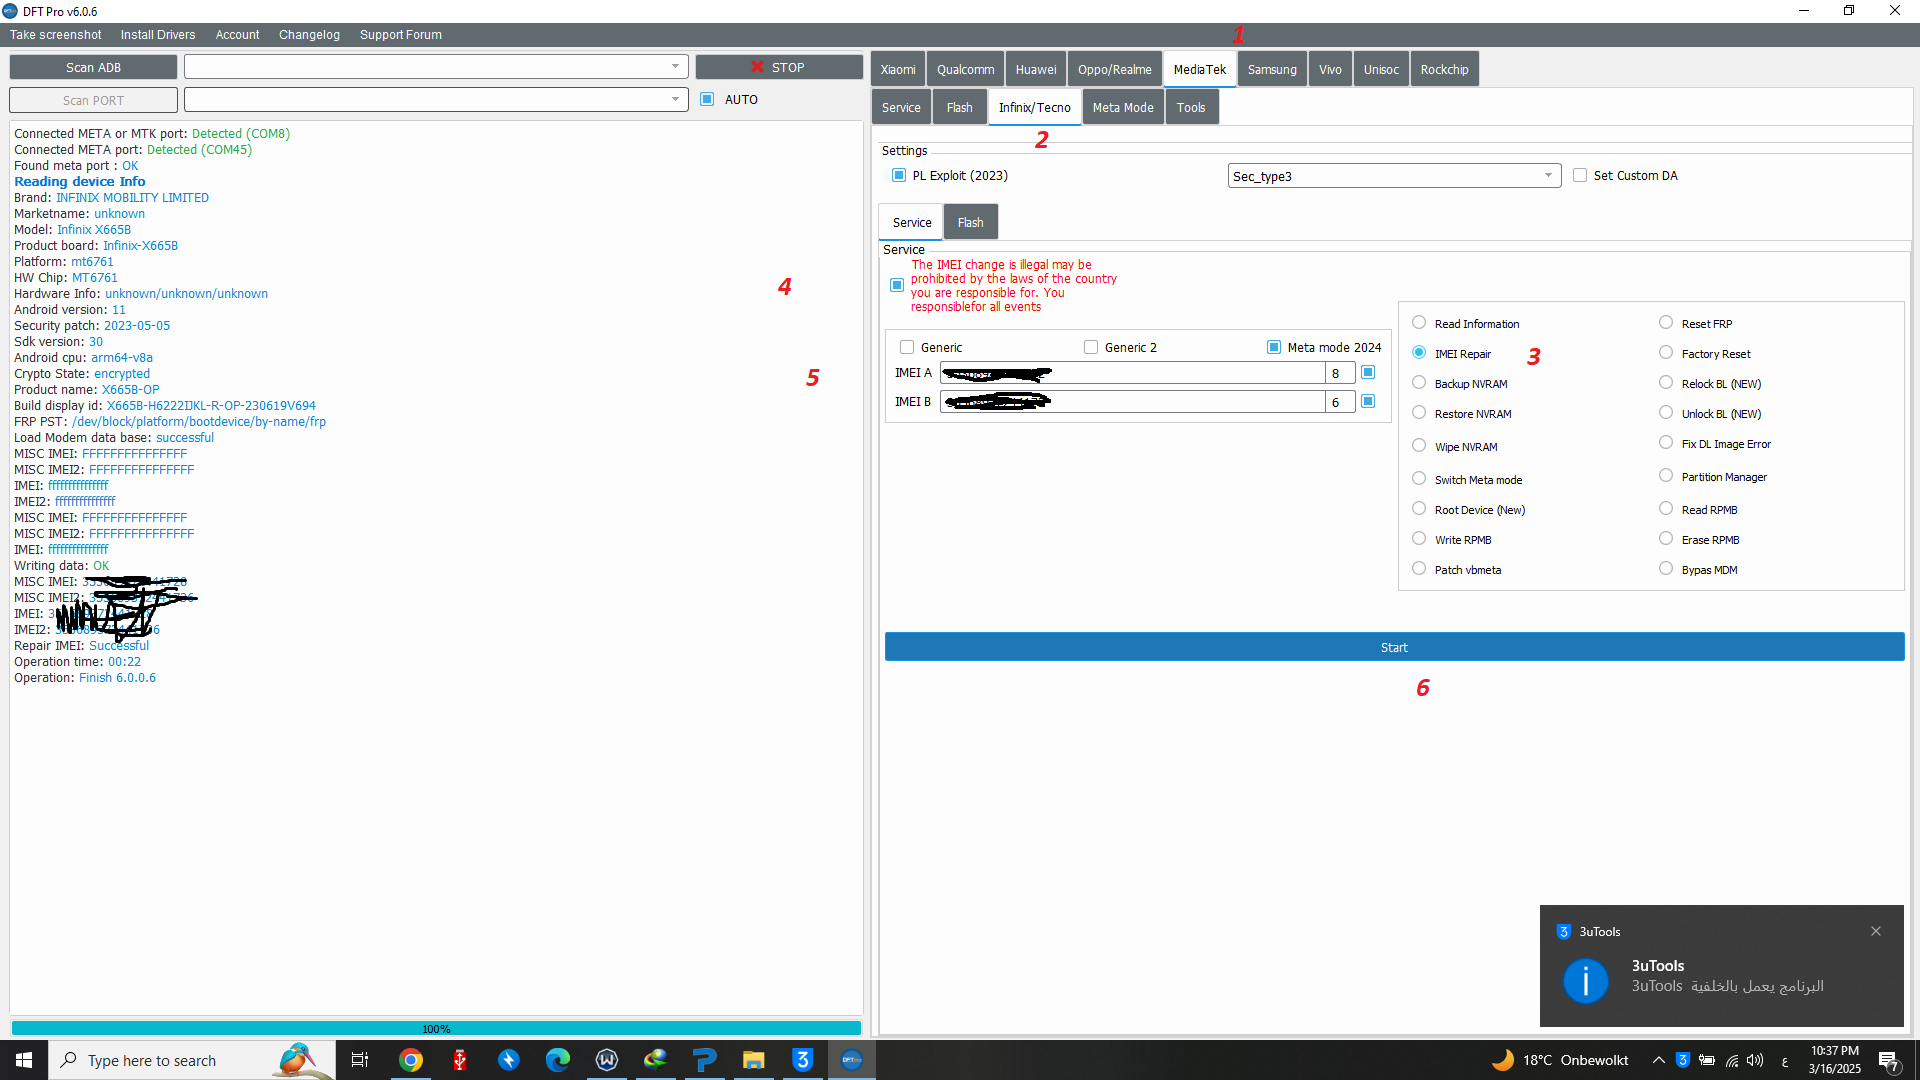Open the Meta Mode tab
This screenshot has width=1920, height=1080.
coord(1123,107)
